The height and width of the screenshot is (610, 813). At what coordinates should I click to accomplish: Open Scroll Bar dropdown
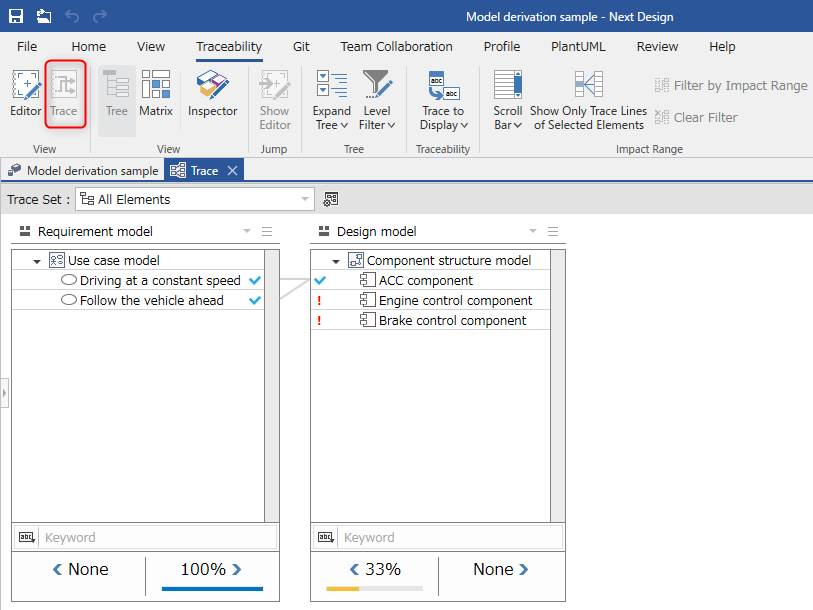[x=508, y=100]
